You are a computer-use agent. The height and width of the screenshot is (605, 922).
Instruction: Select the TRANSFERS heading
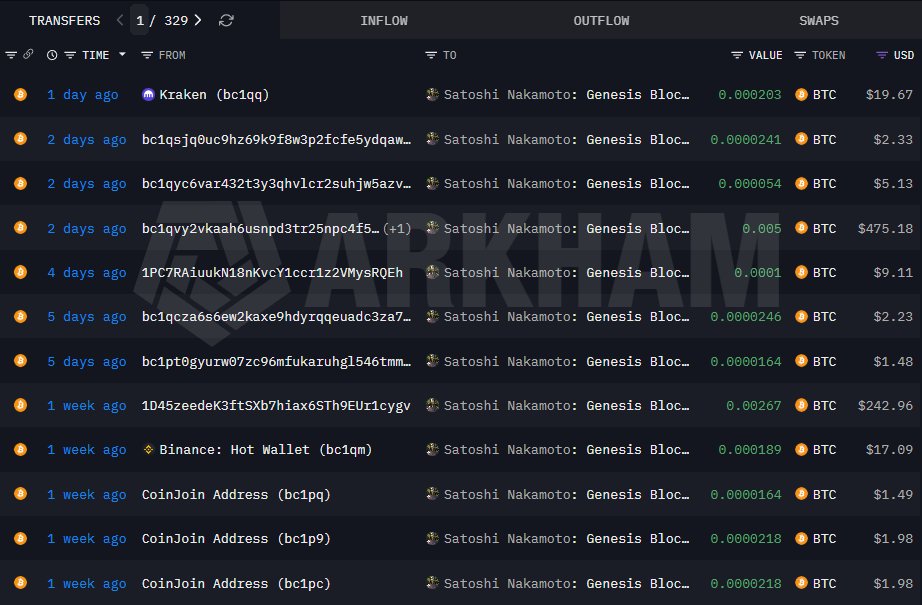65,21
